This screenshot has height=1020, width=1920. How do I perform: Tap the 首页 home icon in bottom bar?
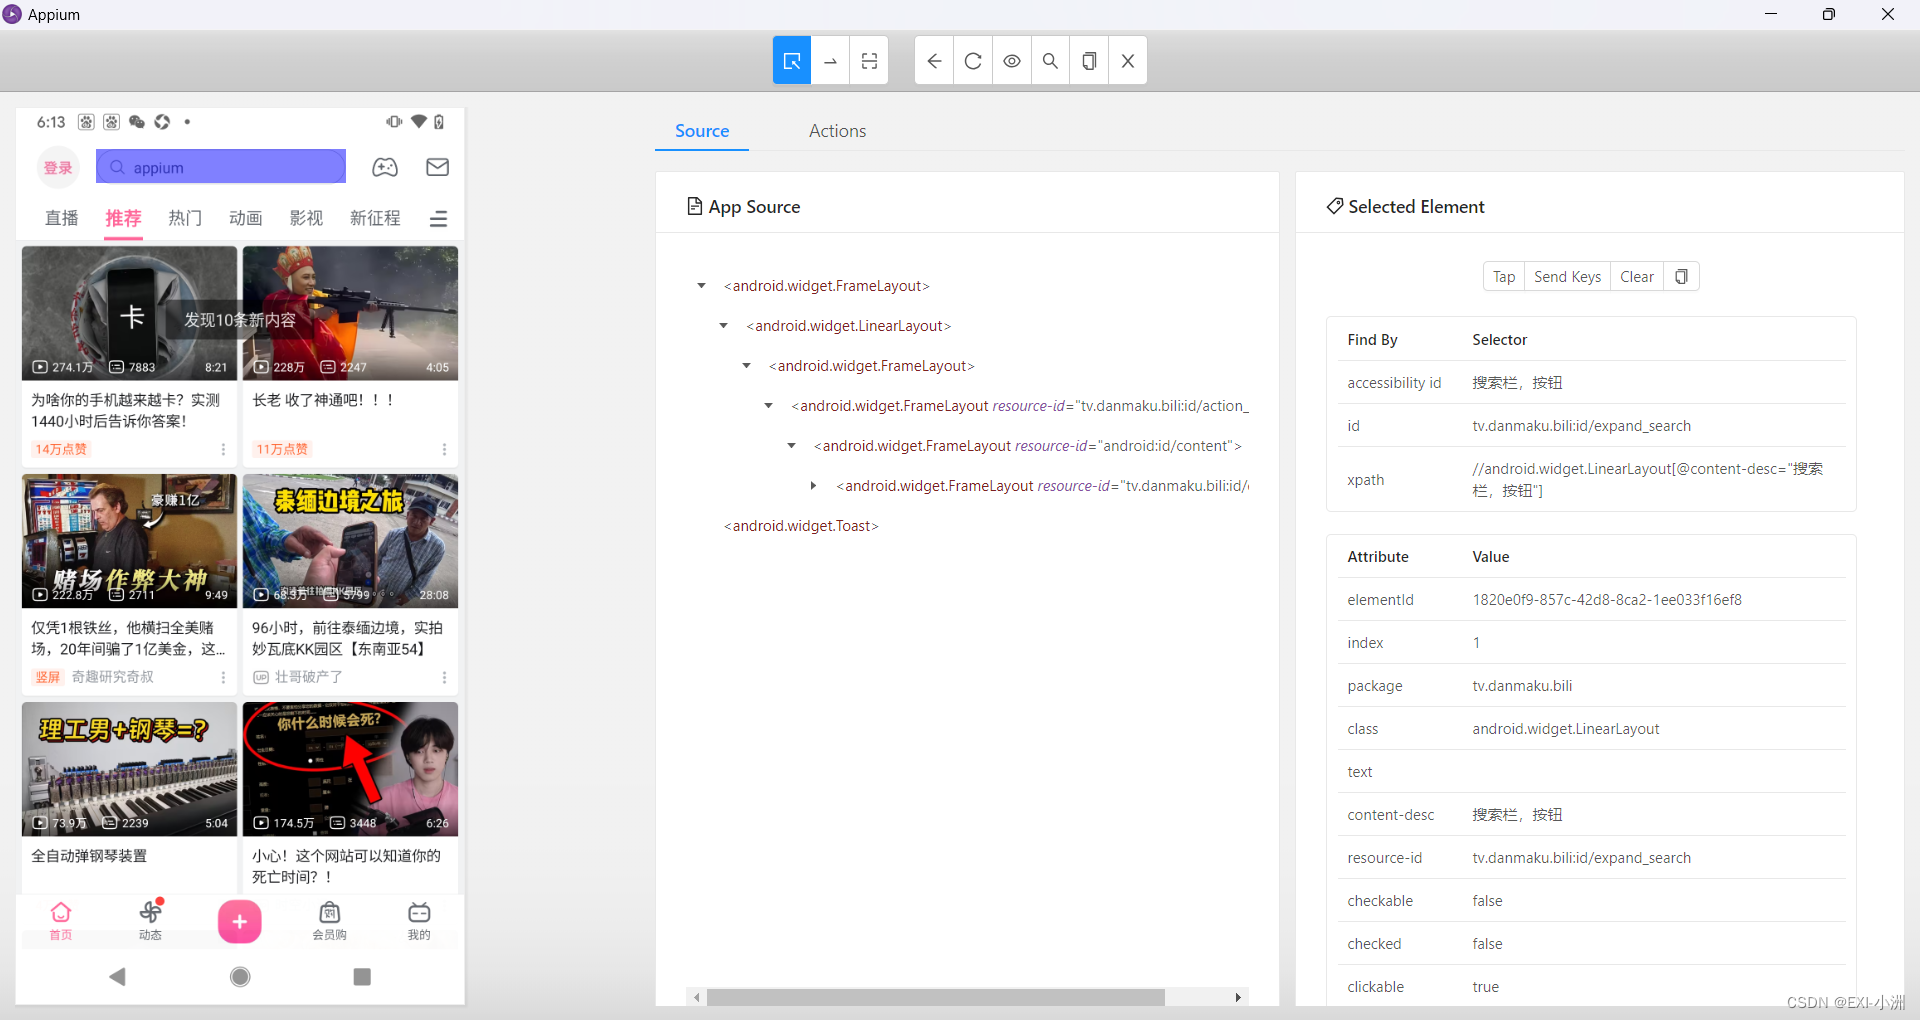[61, 920]
